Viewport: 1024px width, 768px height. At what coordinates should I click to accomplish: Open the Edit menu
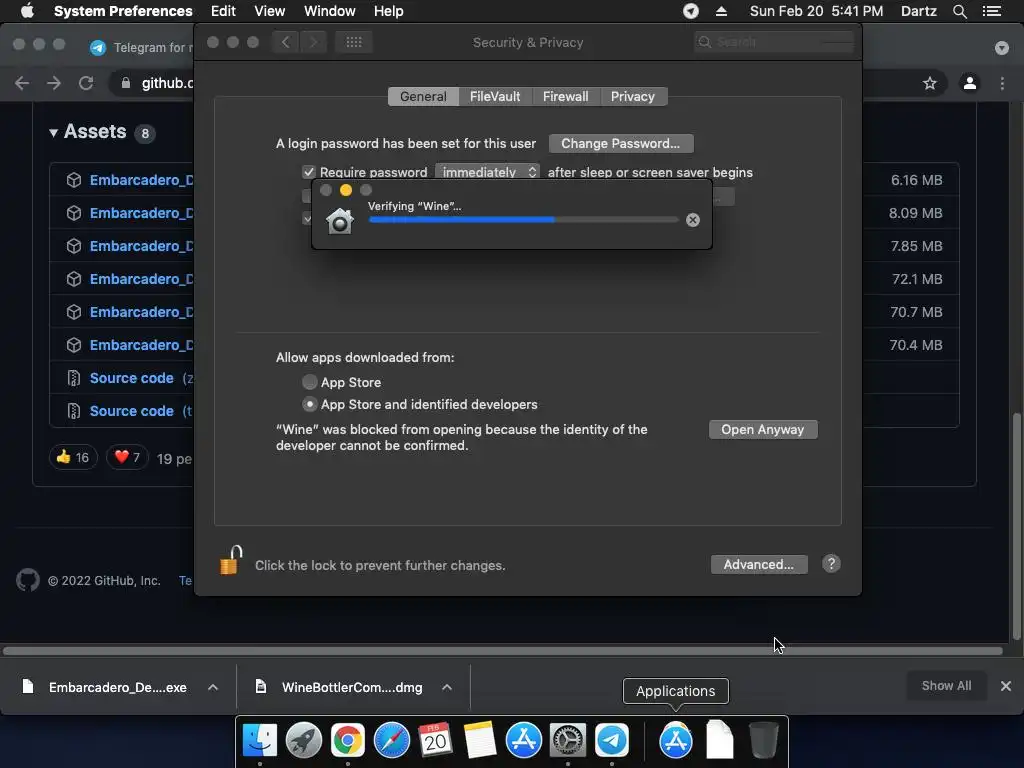pyautogui.click(x=223, y=11)
